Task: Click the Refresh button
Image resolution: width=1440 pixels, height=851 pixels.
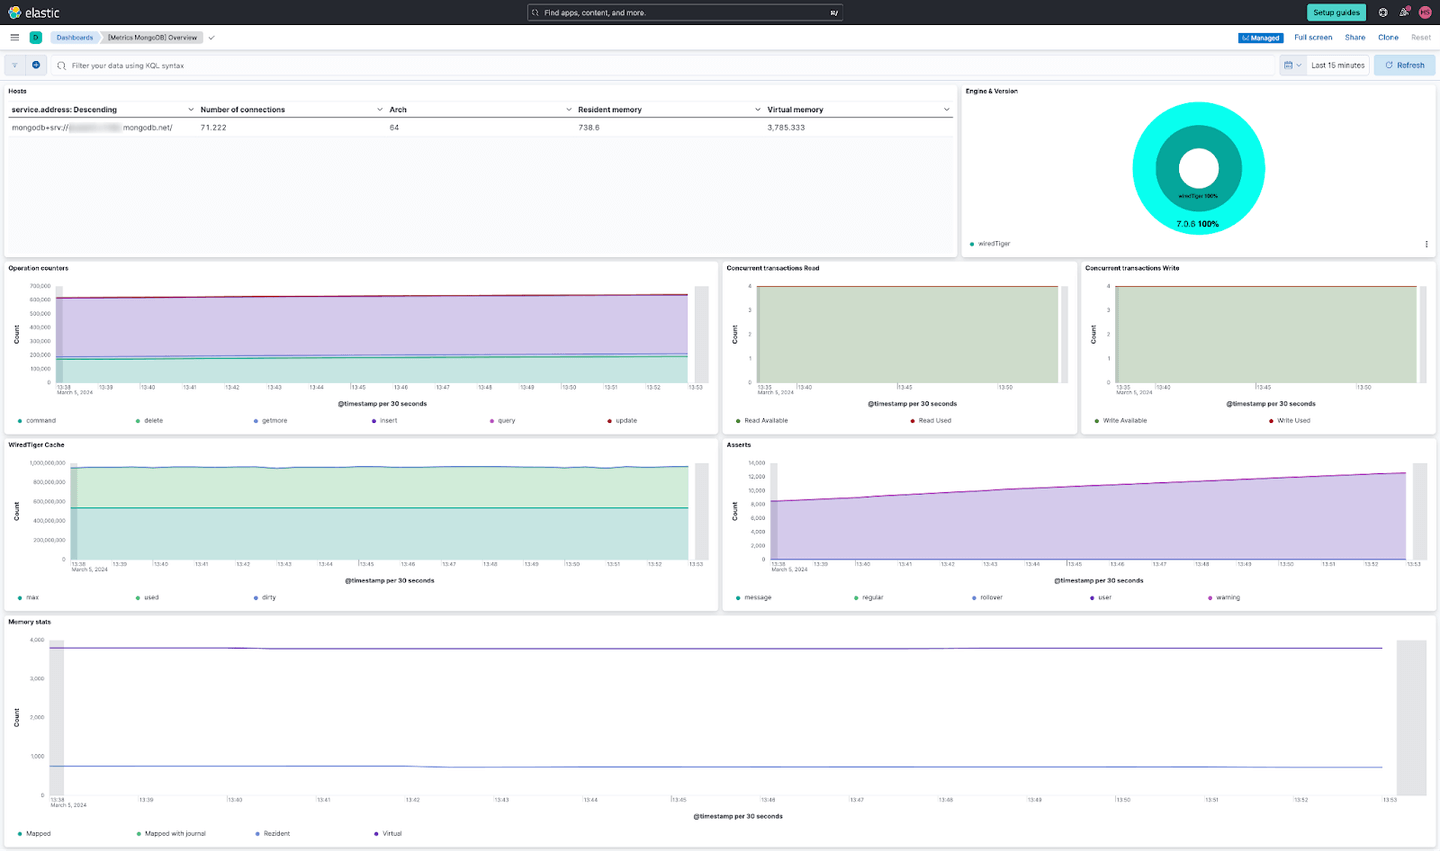Action: [1405, 65]
